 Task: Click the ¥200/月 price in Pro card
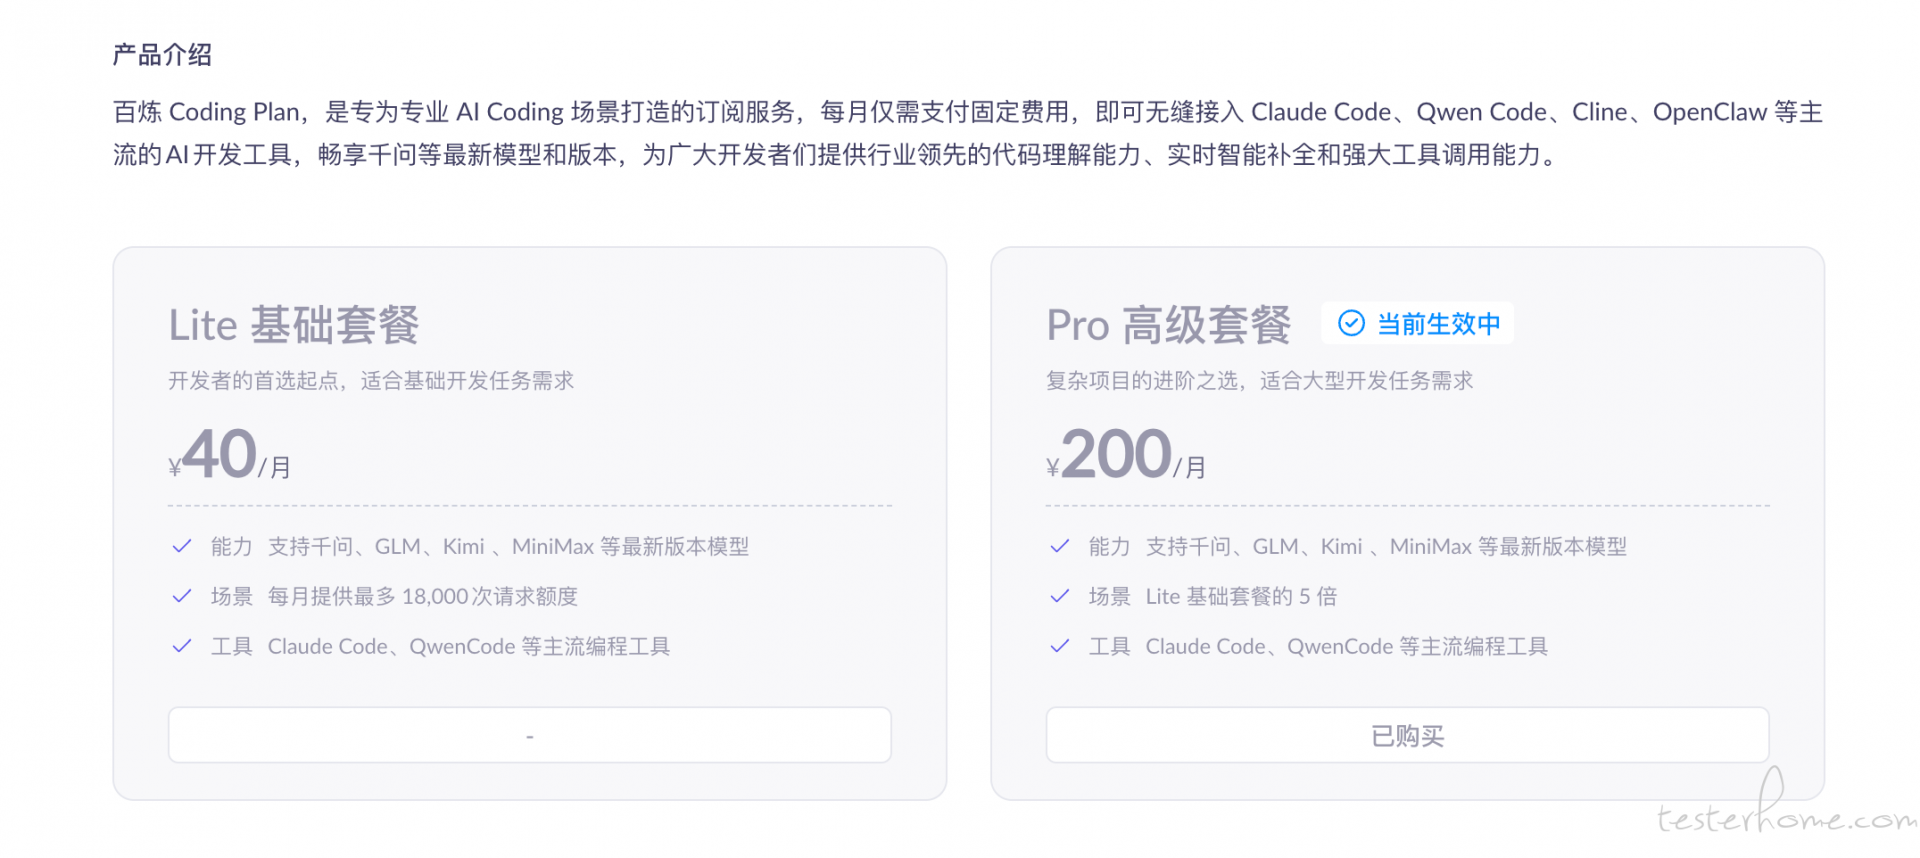[x=1125, y=456]
